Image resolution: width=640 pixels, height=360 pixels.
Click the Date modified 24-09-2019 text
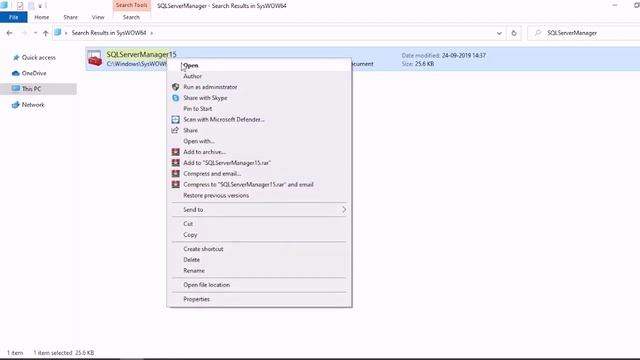[x=444, y=55]
